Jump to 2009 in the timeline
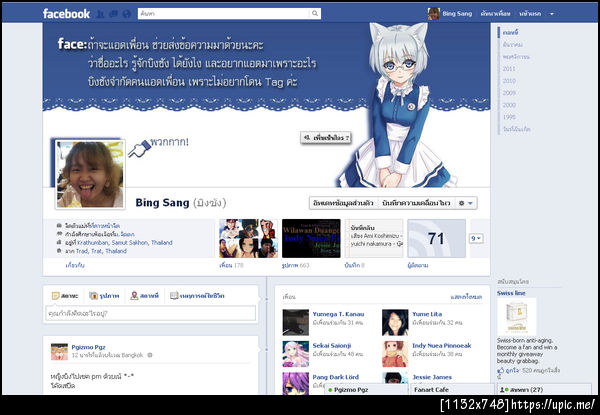The height and width of the screenshot is (415, 600). [509, 93]
